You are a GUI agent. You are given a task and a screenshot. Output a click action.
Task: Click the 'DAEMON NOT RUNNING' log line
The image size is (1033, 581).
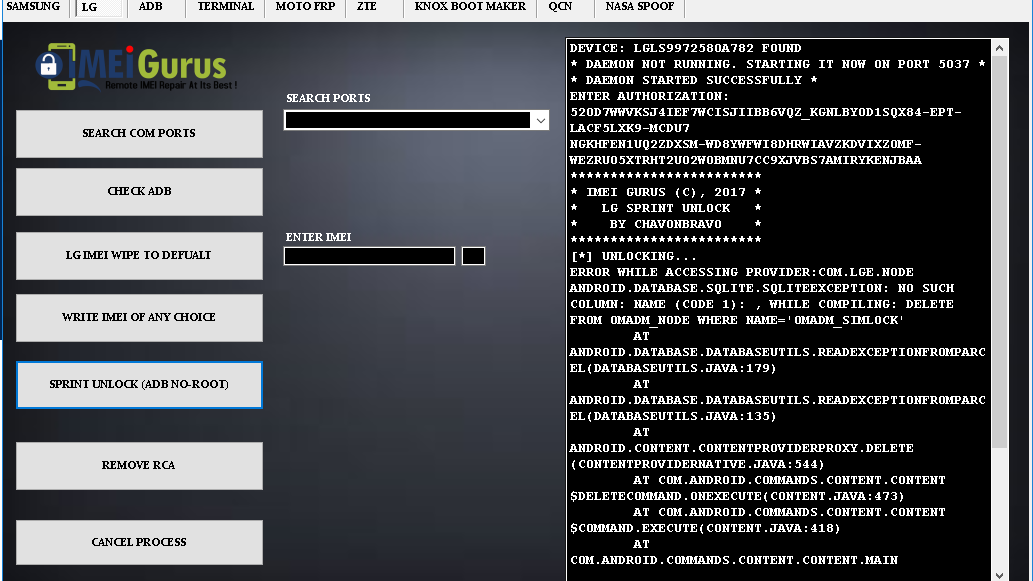[x=777, y=65]
